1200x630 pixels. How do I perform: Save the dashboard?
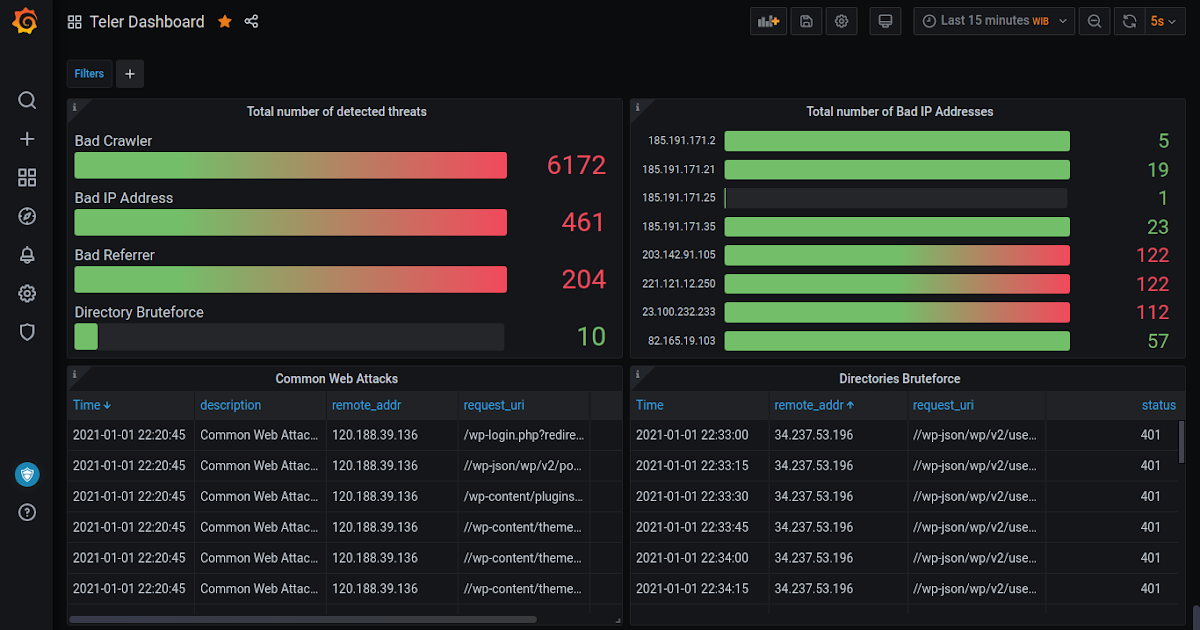pyautogui.click(x=806, y=21)
